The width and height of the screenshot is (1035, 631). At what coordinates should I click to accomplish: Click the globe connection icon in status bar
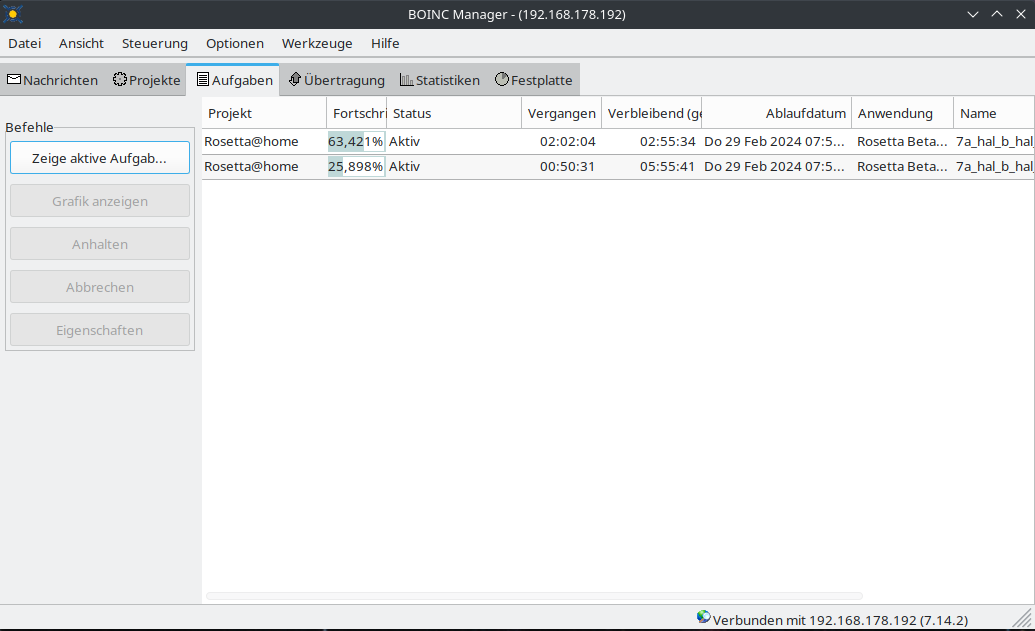click(704, 618)
